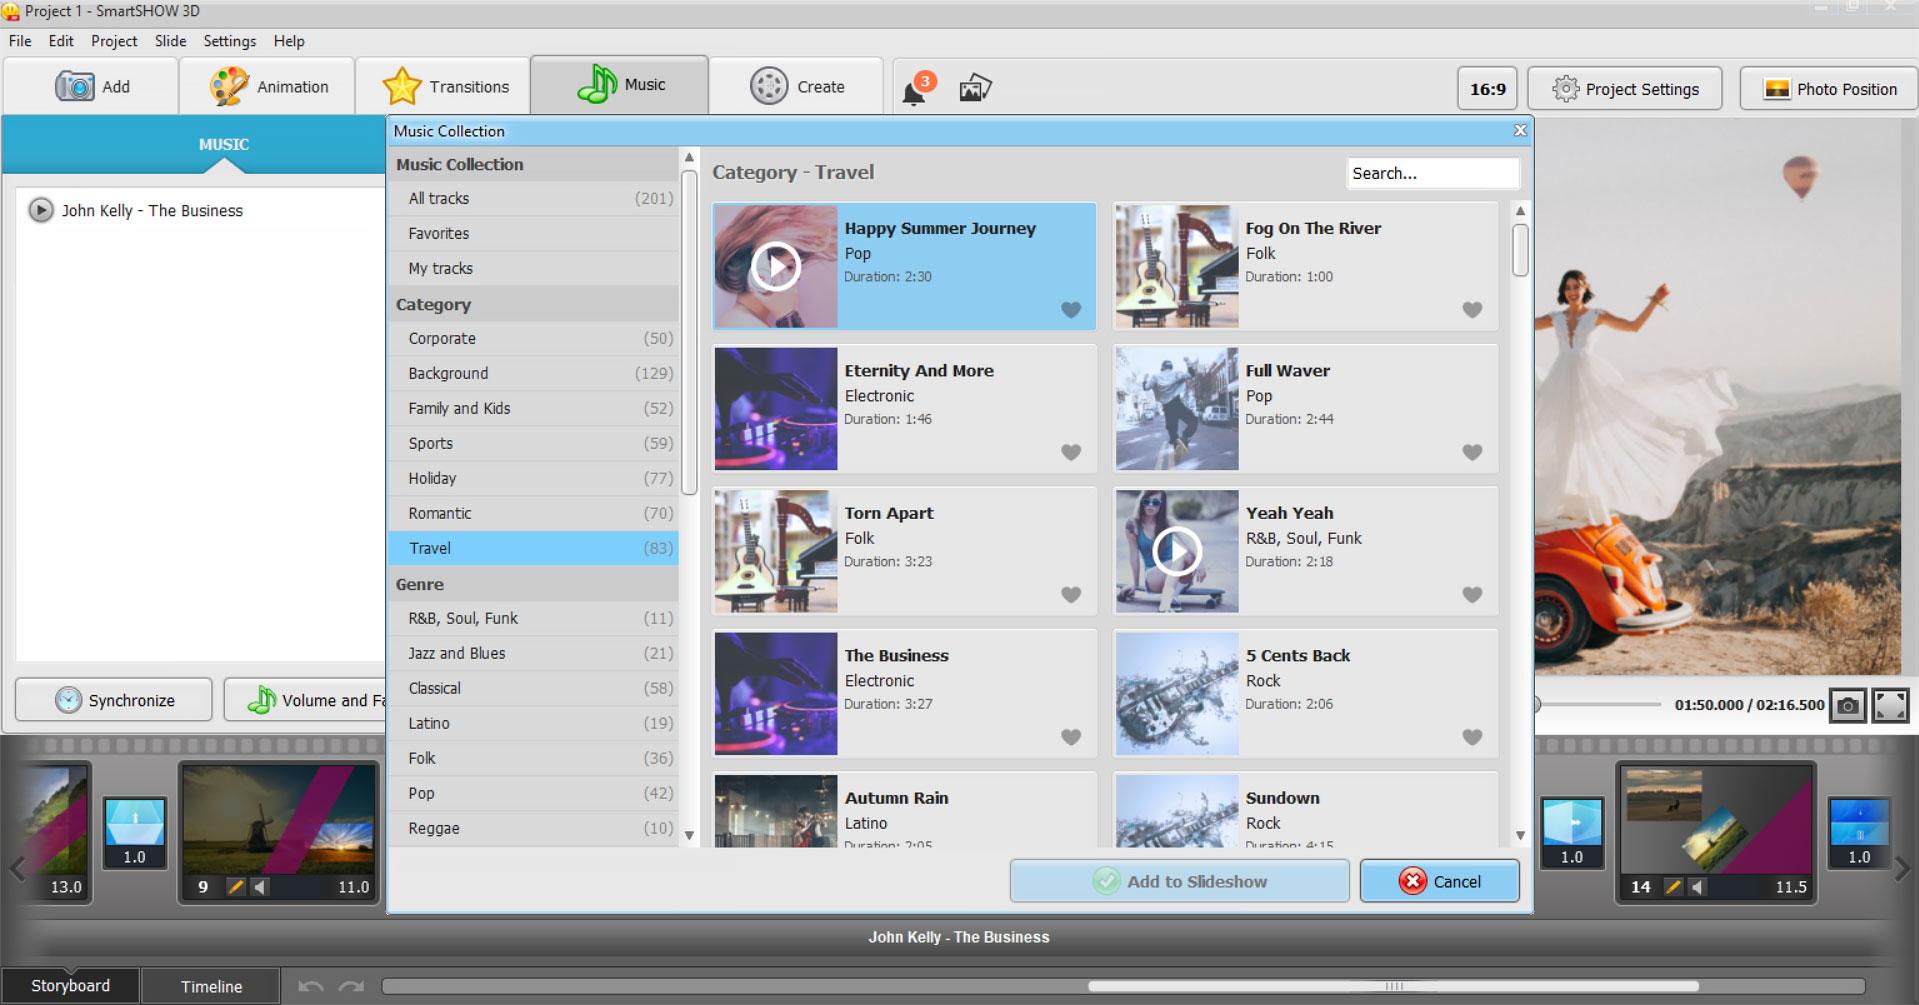This screenshot has height=1005, width=1919.
Task: Open the 16:9 aspect ratio selector
Action: click(x=1487, y=89)
